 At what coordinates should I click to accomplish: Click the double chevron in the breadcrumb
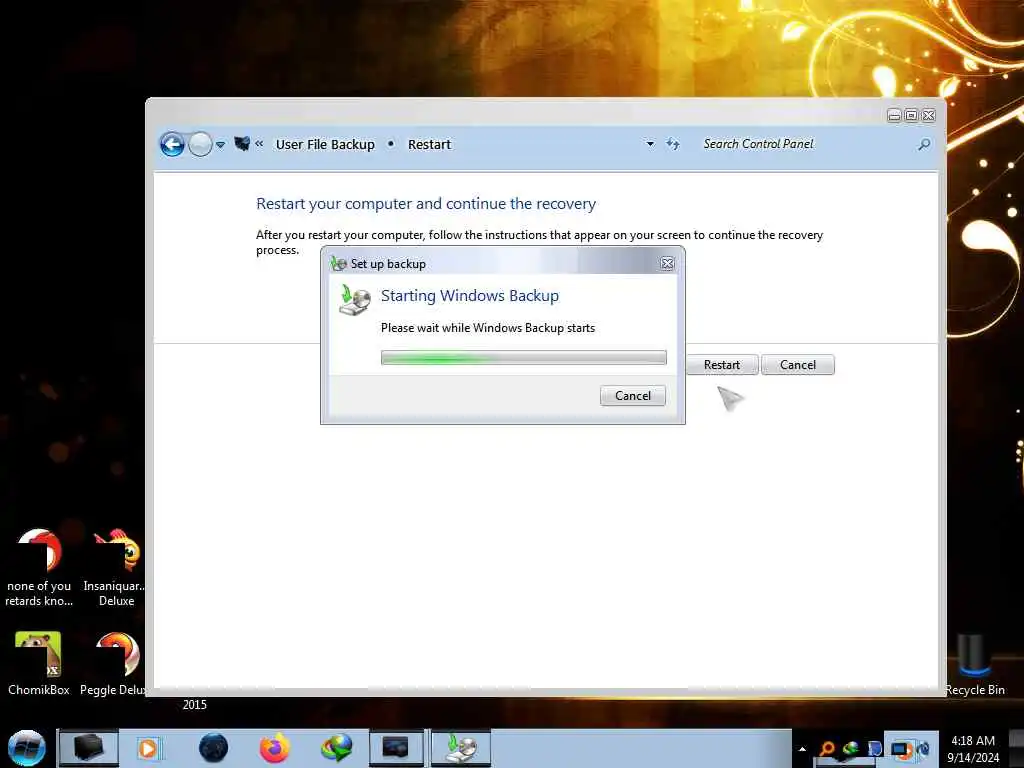point(259,144)
